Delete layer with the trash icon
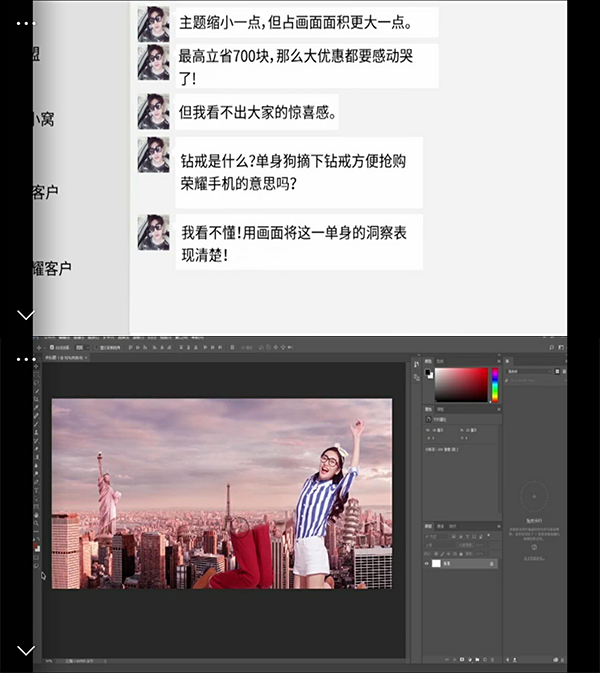Image resolution: width=600 pixels, height=673 pixels. coord(492,660)
